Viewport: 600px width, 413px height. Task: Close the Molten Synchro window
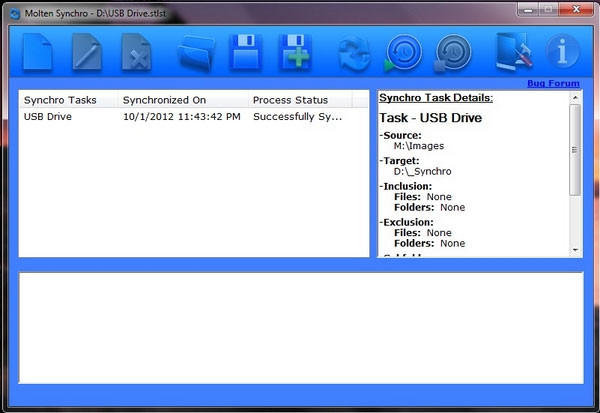point(576,10)
